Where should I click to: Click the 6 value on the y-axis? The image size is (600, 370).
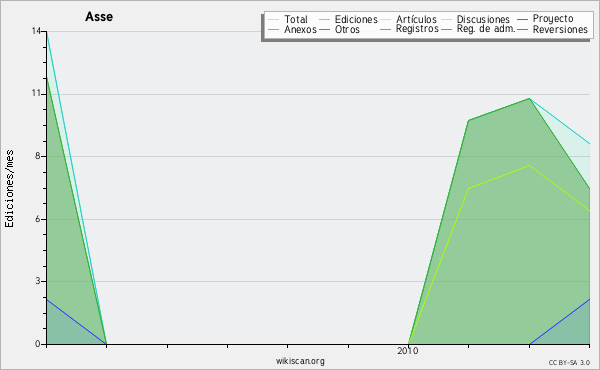[x=38, y=219]
